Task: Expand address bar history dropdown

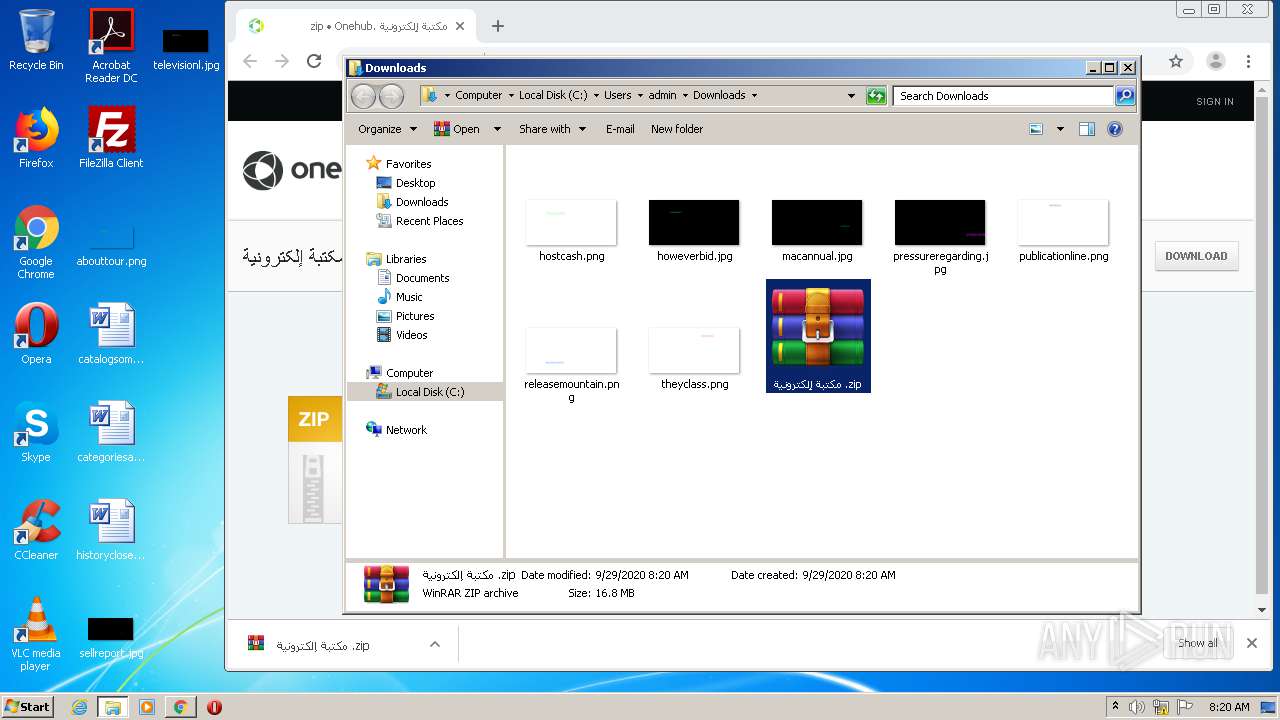Action: coord(851,96)
